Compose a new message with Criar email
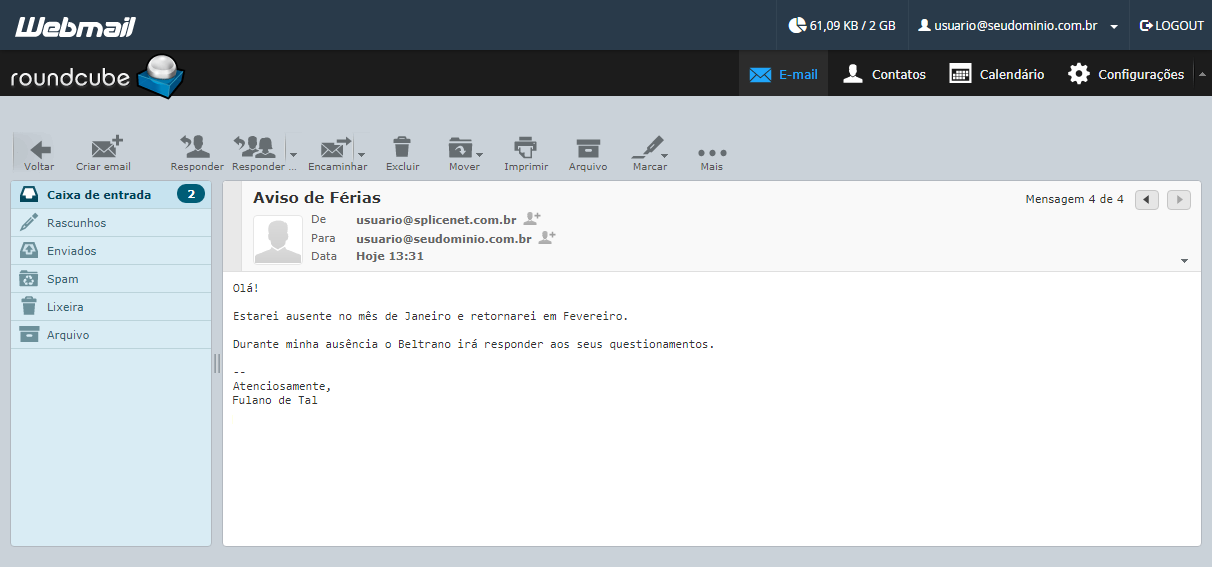1212x567 pixels. click(104, 153)
